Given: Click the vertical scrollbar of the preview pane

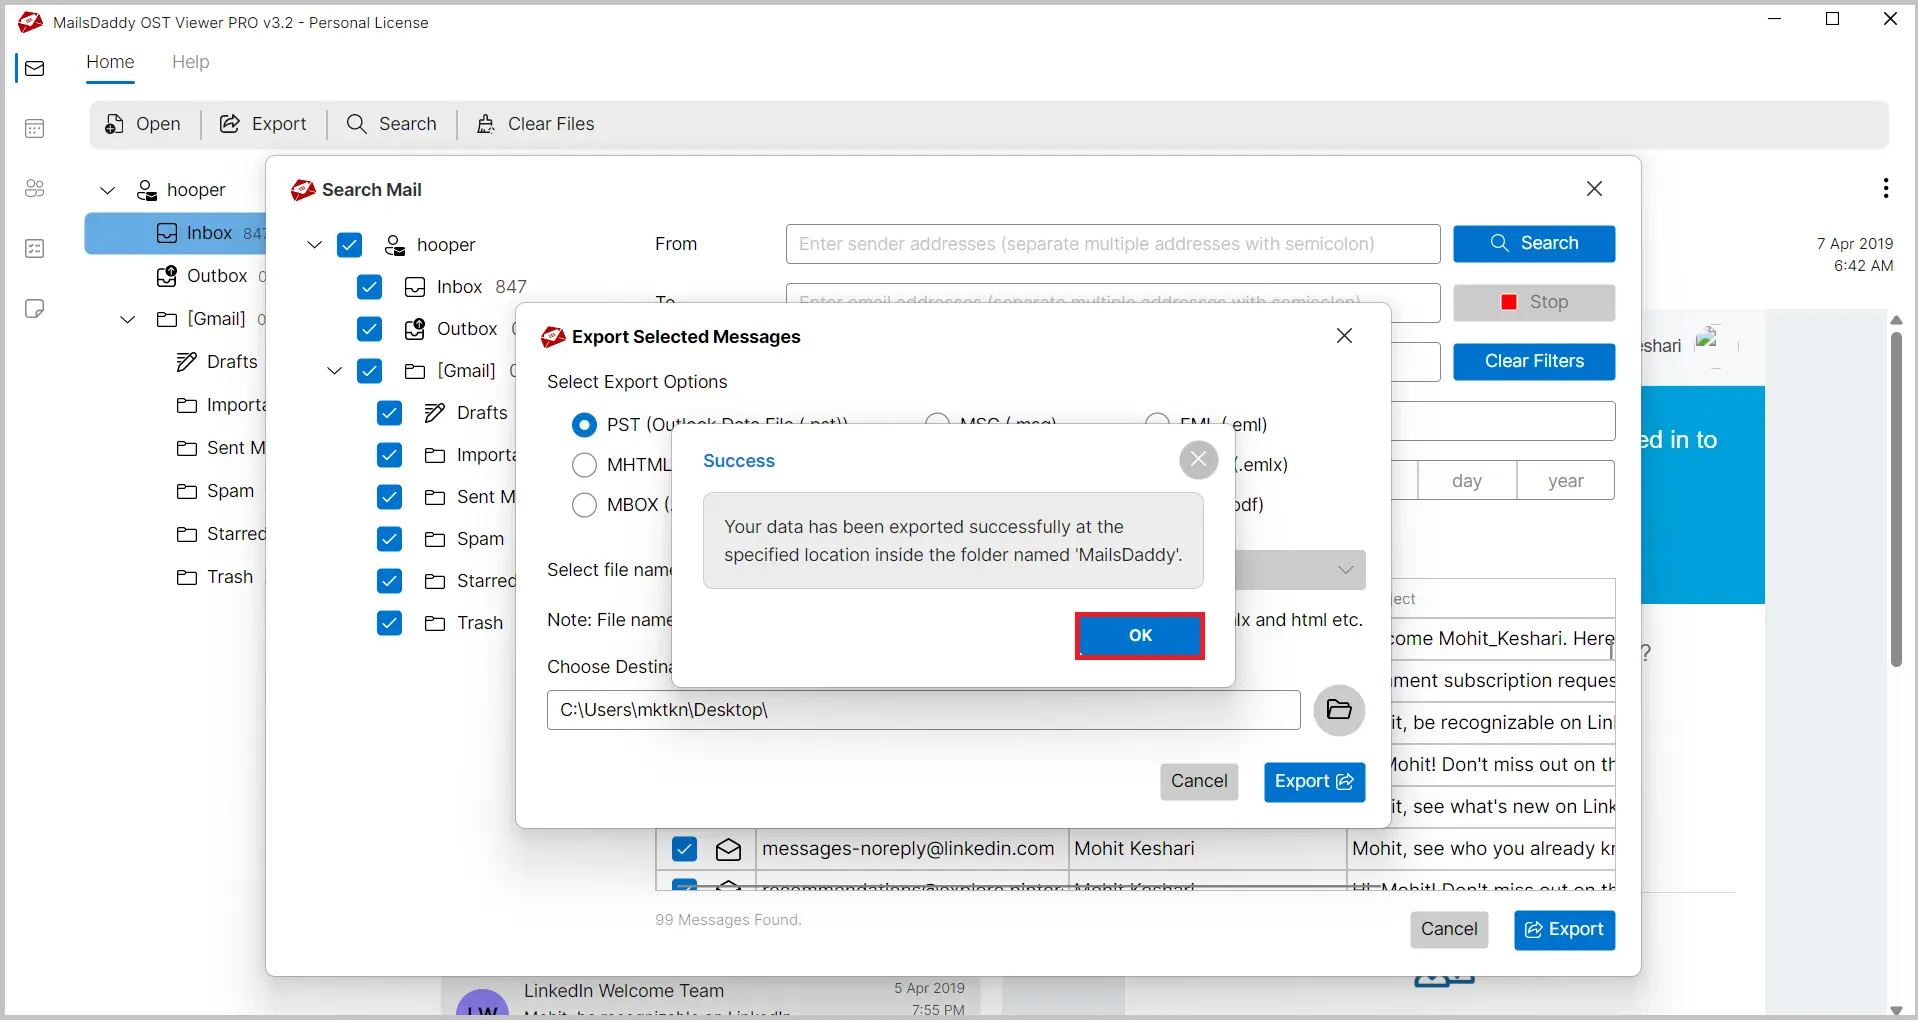Looking at the screenshot, I should coord(1896,500).
